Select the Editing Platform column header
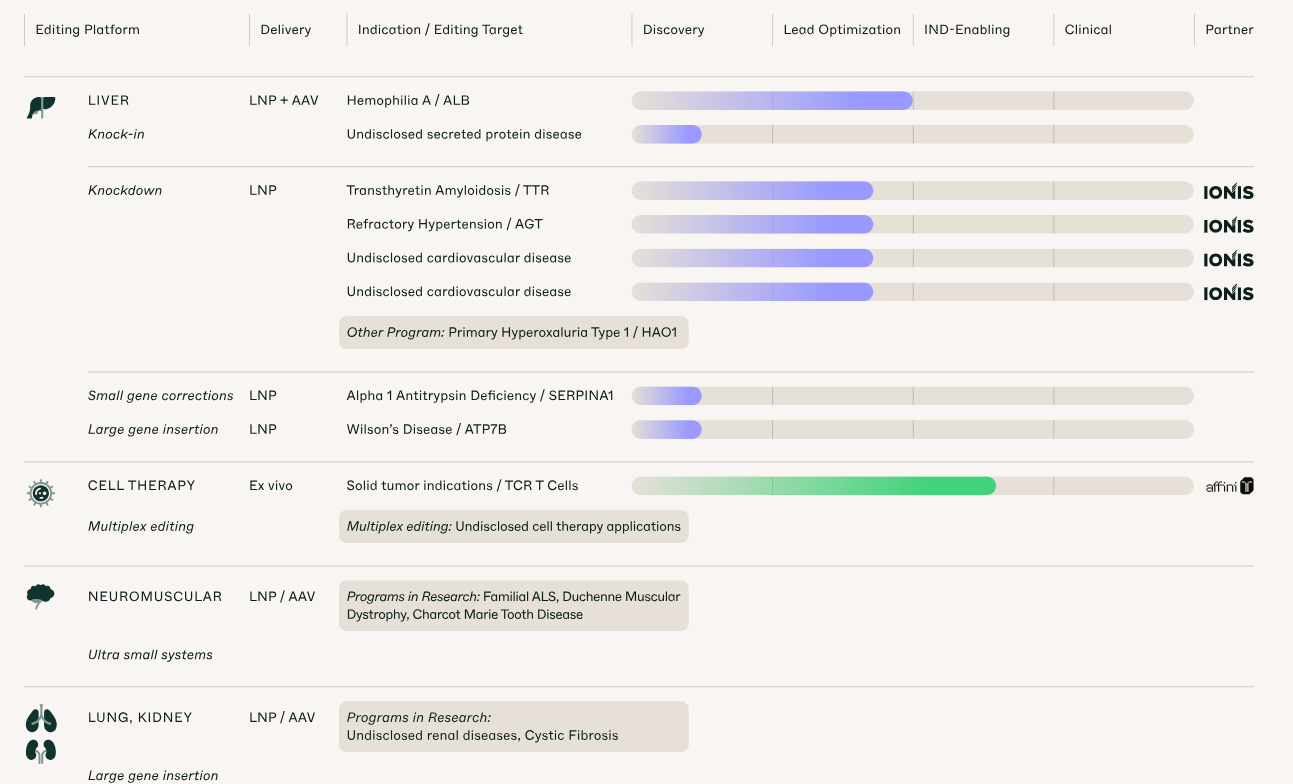Image resolution: width=1293 pixels, height=784 pixels. 87,30
